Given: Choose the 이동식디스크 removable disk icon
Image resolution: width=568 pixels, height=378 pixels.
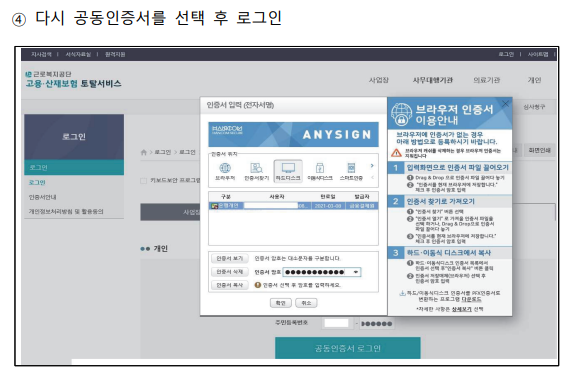Looking at the screenshot, I should click(320, 171).
